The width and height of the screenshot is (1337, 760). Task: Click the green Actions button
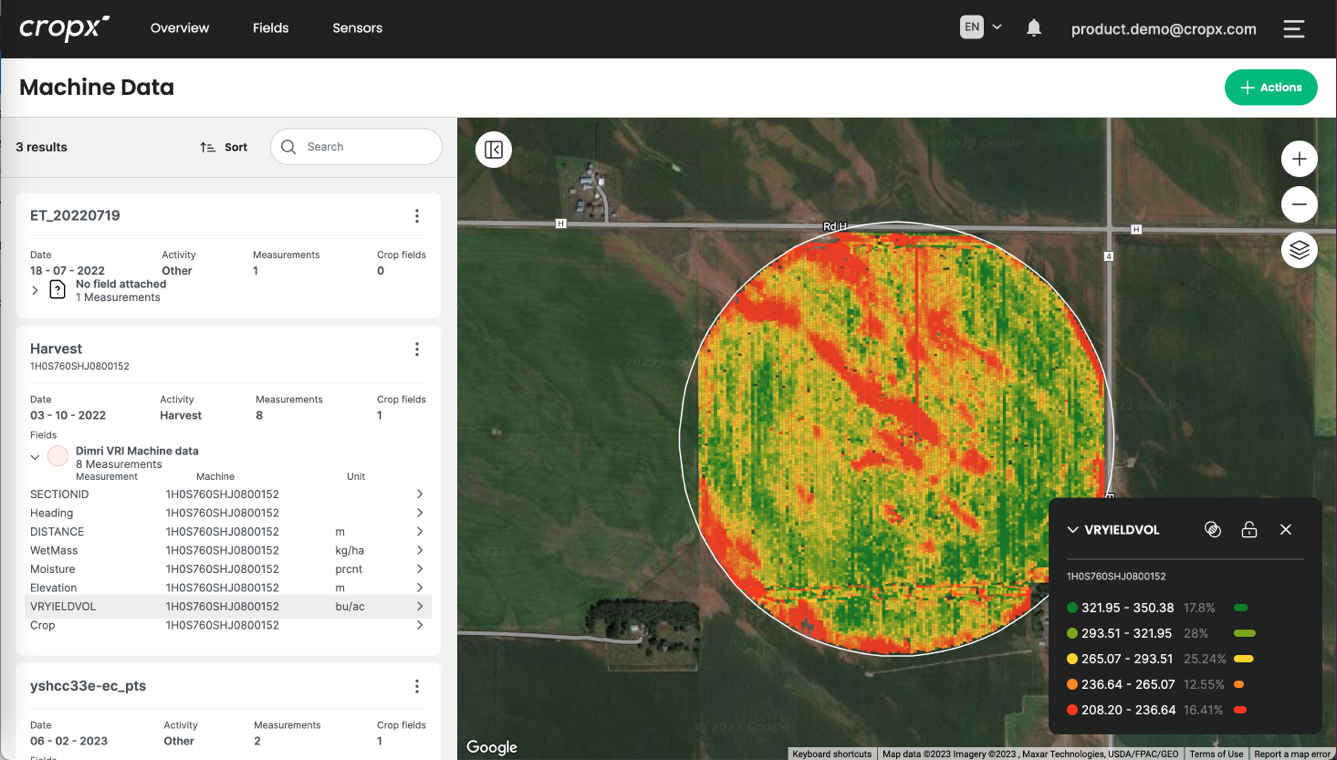point(1270,88)
